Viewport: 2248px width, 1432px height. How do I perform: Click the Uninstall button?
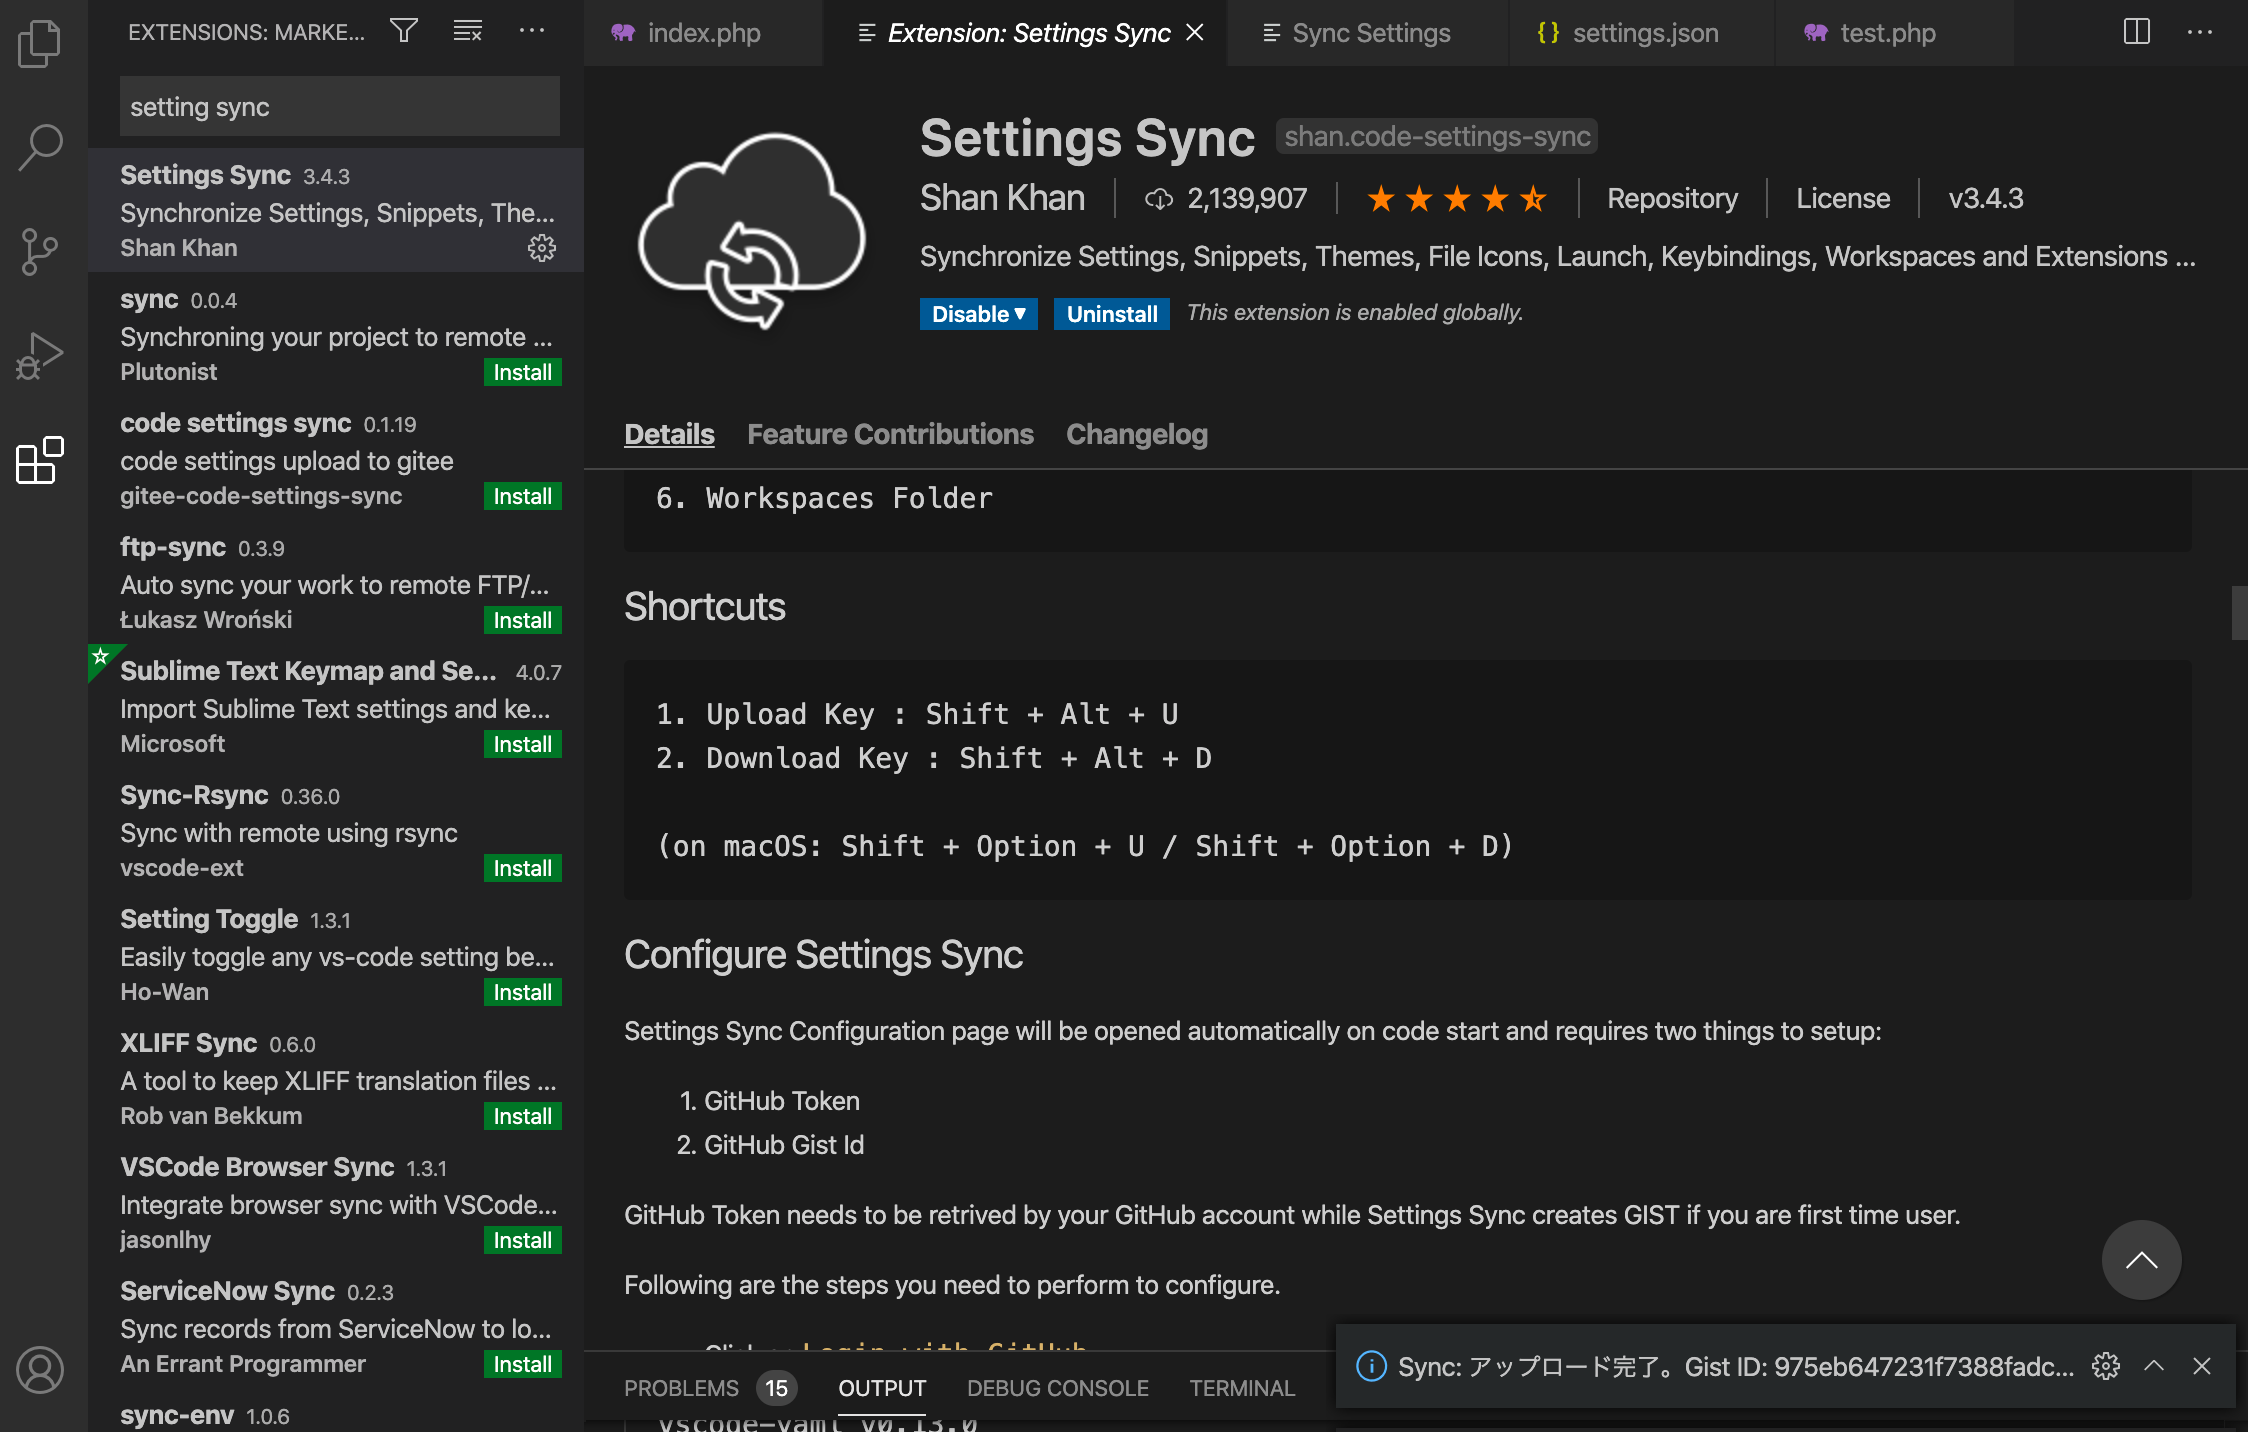click(x=1111, y=314)
